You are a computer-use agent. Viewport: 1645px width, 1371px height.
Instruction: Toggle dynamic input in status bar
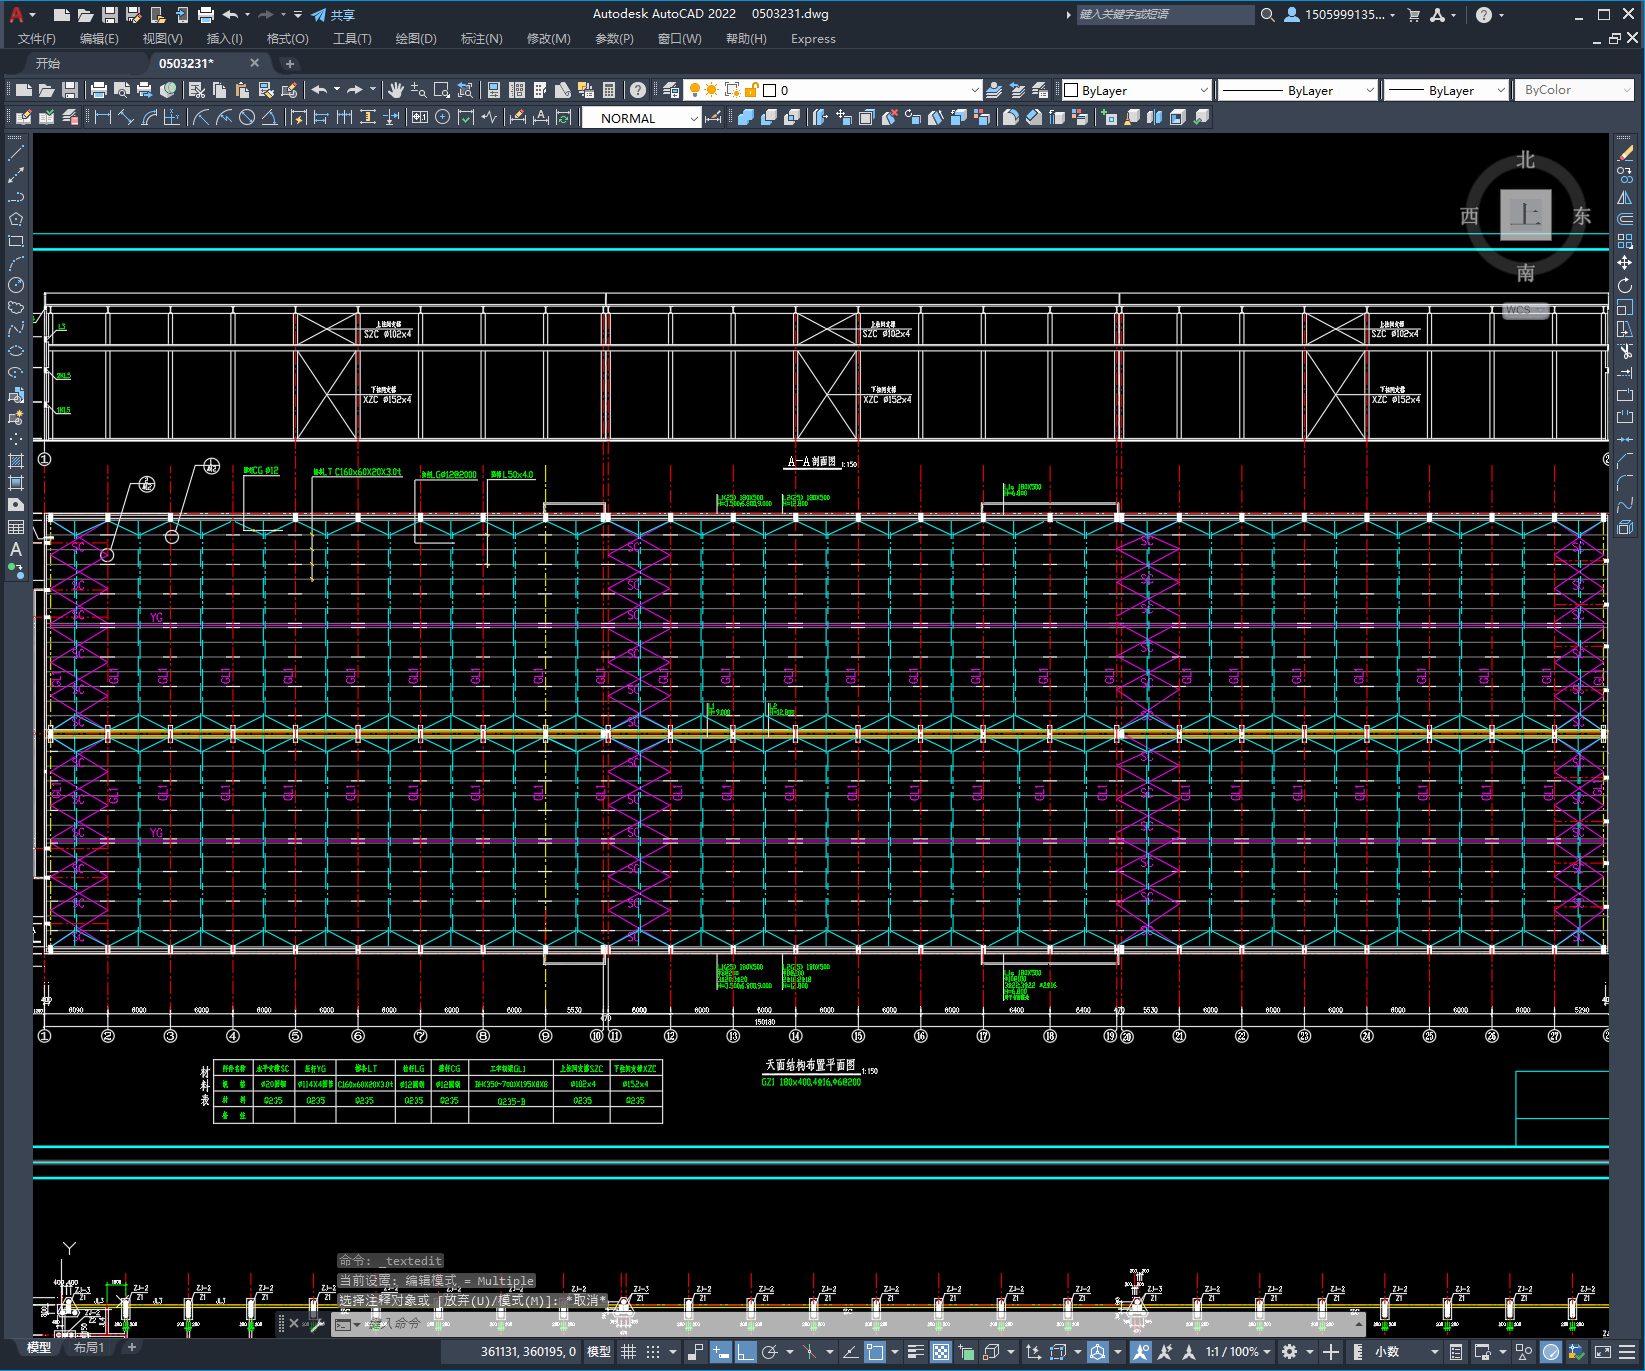coord(721,1352)
